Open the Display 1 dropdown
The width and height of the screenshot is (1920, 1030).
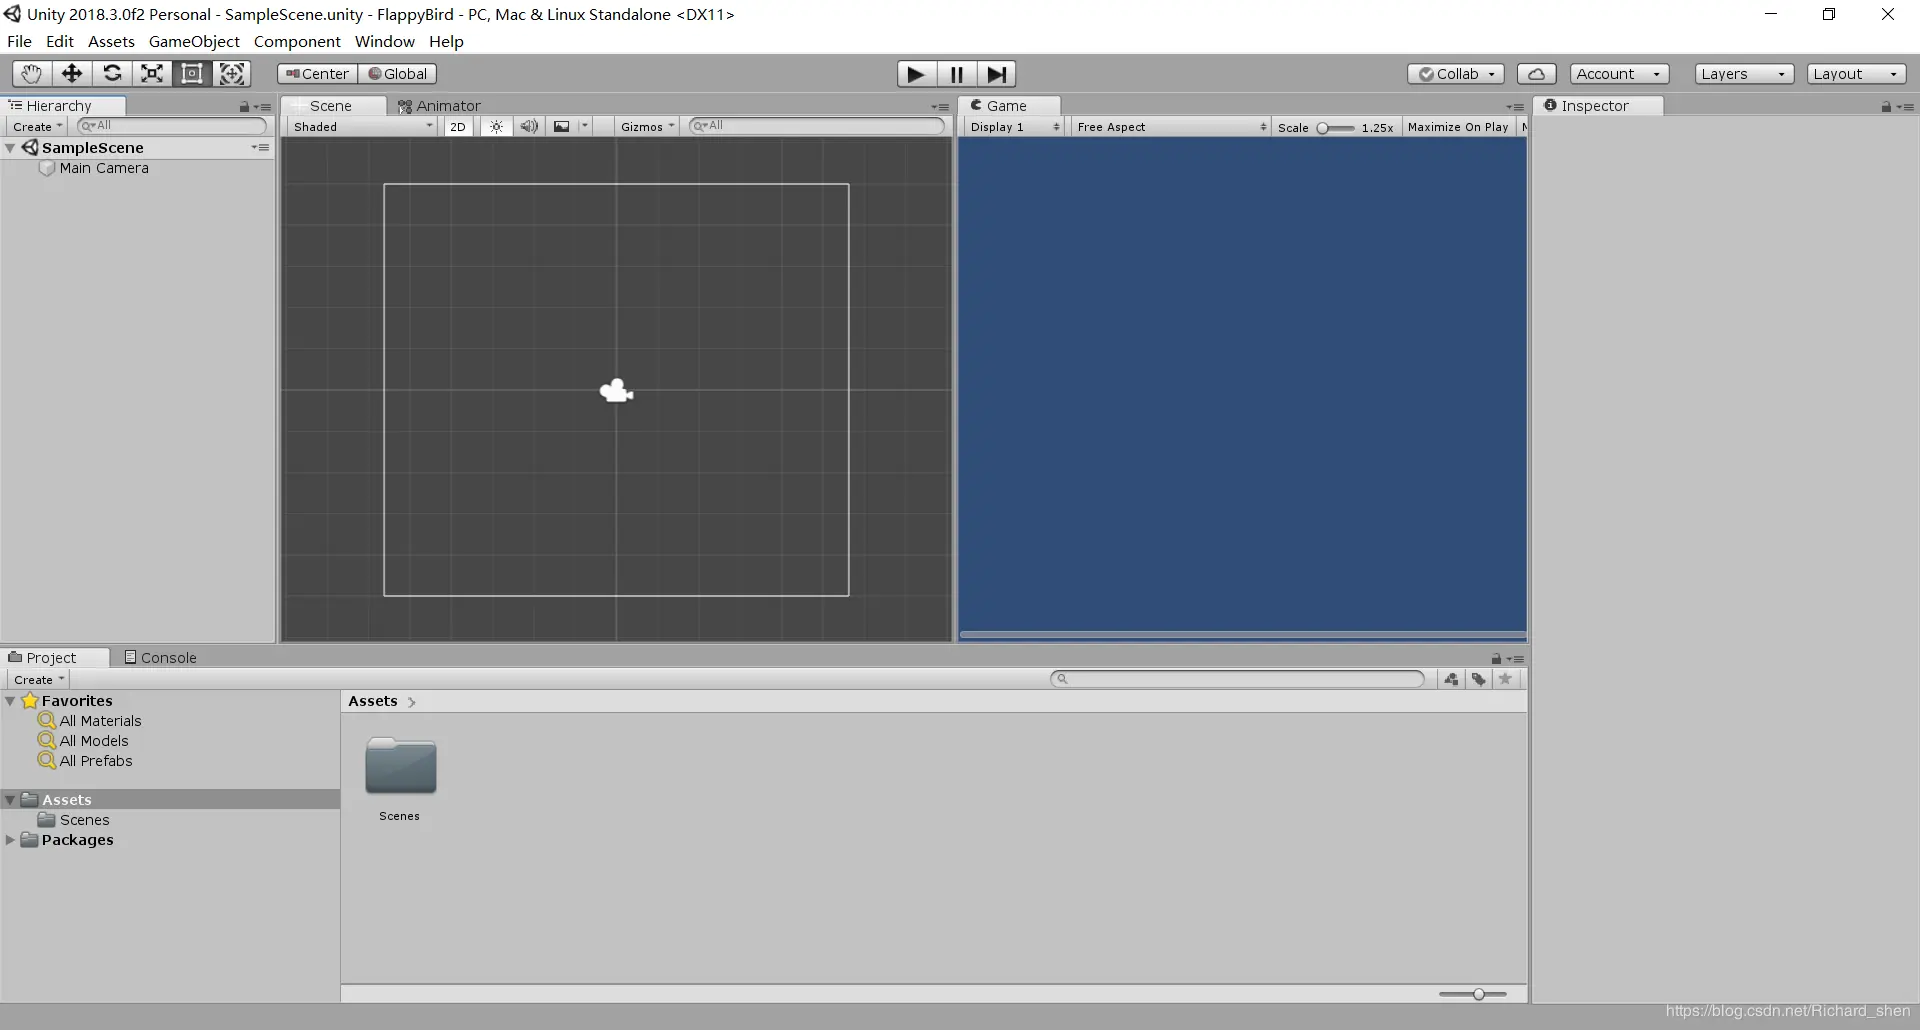(1014, 127)
